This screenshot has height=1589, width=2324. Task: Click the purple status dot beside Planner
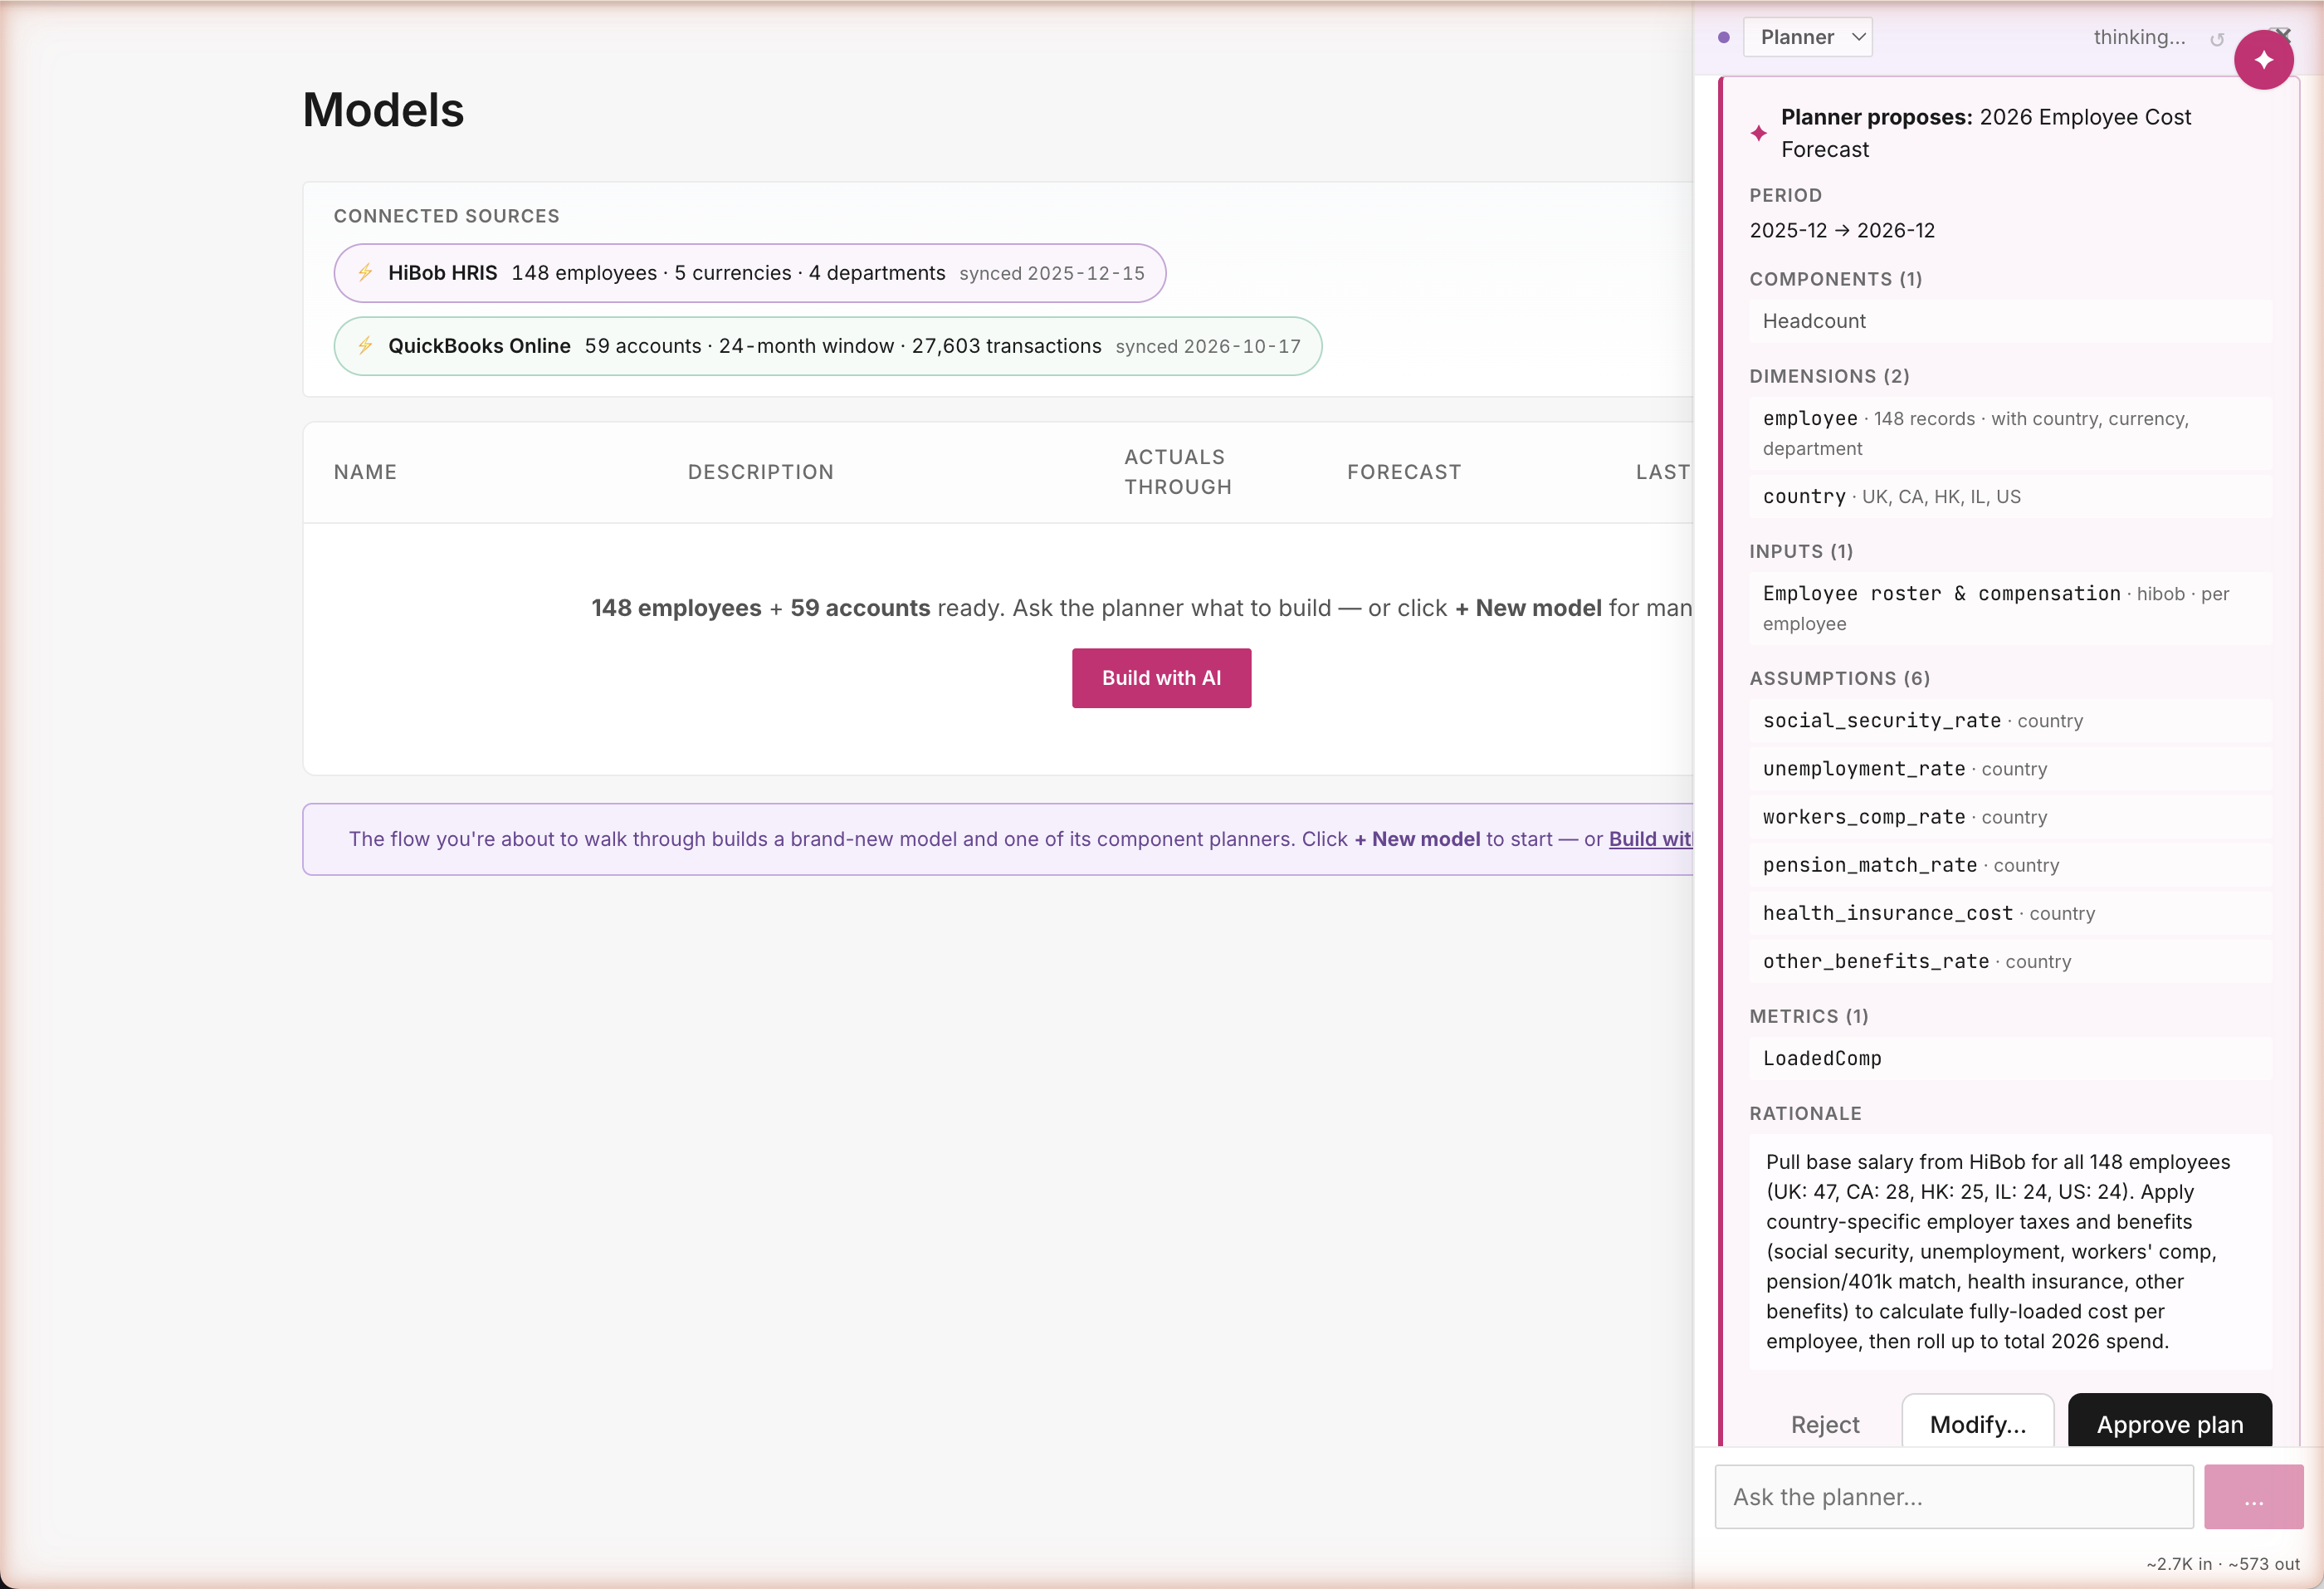click(x=1723, y=37)
